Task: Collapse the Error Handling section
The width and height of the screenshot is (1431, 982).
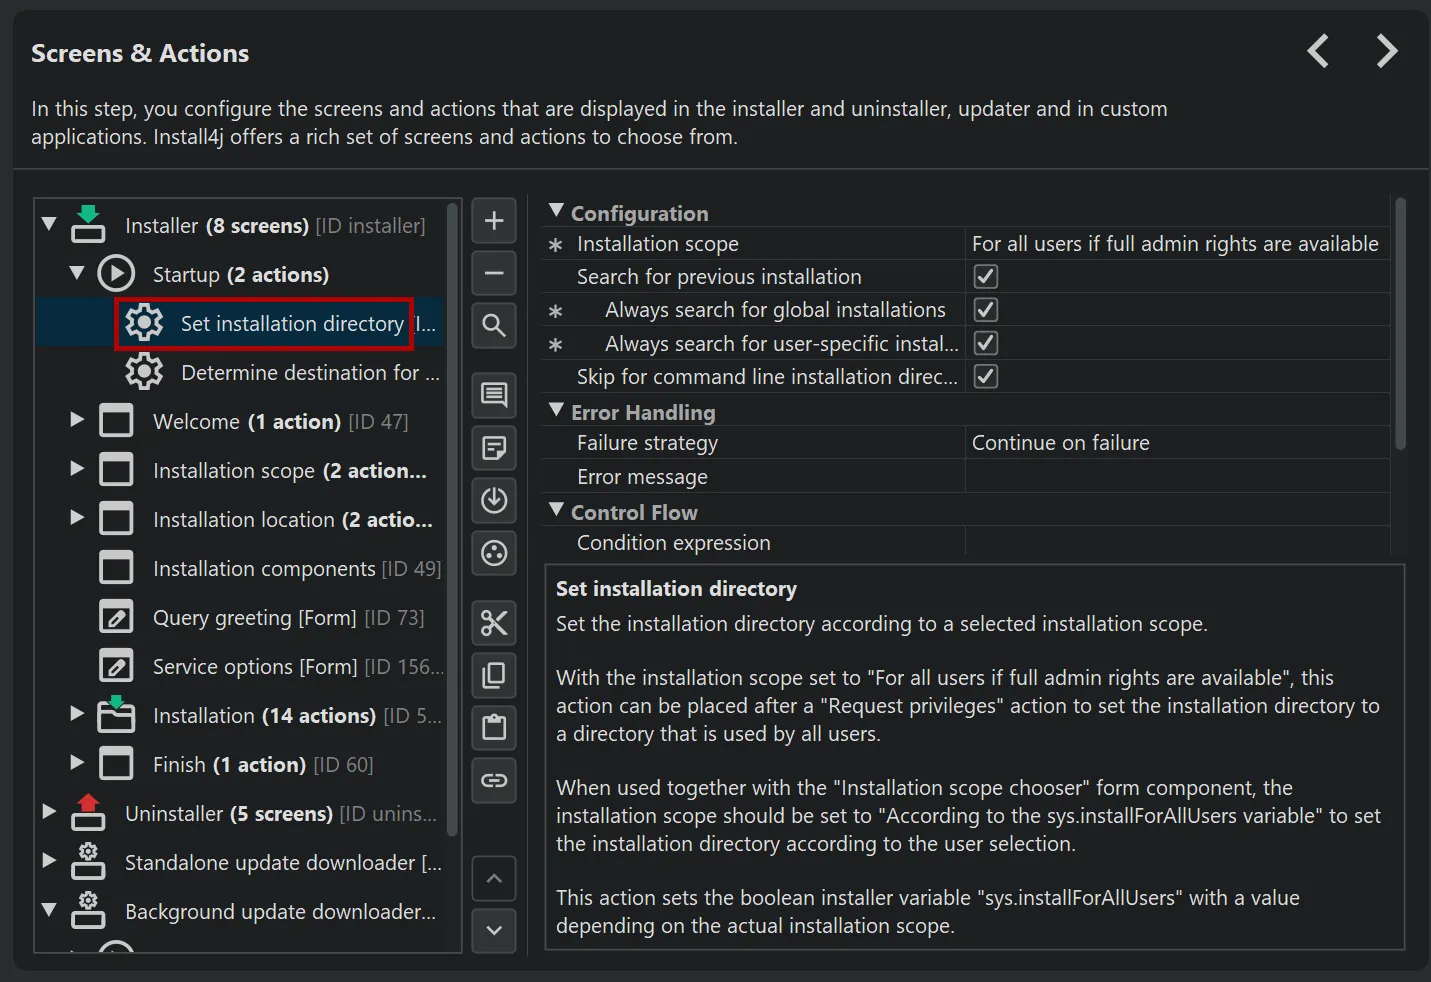Action: click(557, 411)
